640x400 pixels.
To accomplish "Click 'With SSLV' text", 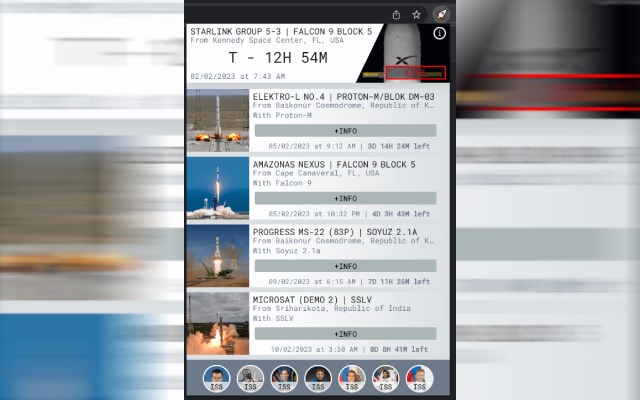I will tap(273, 318).
